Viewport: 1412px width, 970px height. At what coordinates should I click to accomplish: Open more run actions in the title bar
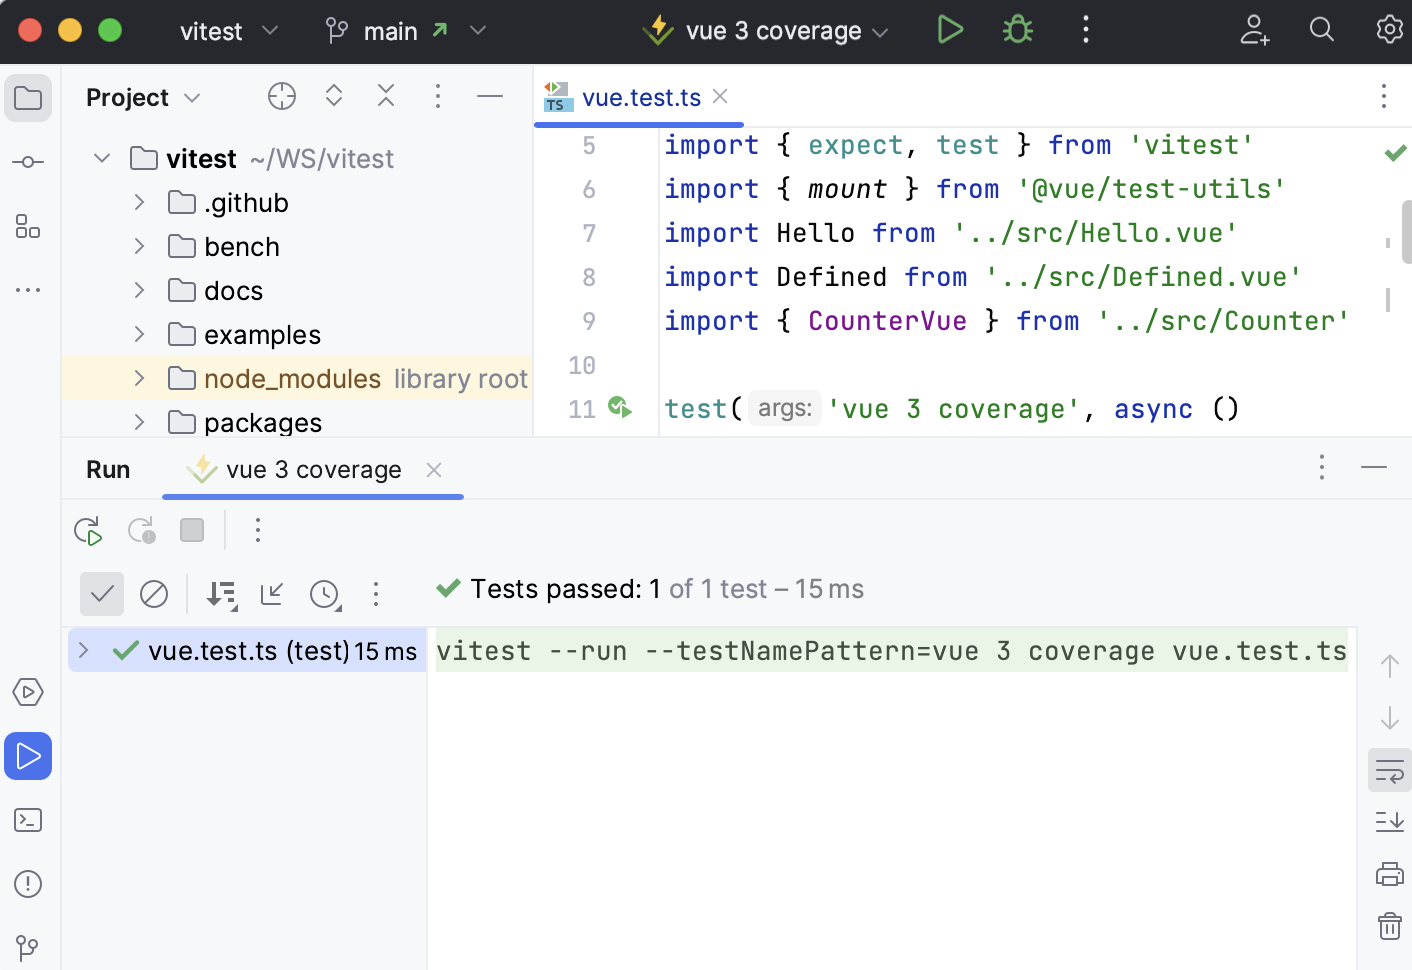click(x=1086, y=30)
